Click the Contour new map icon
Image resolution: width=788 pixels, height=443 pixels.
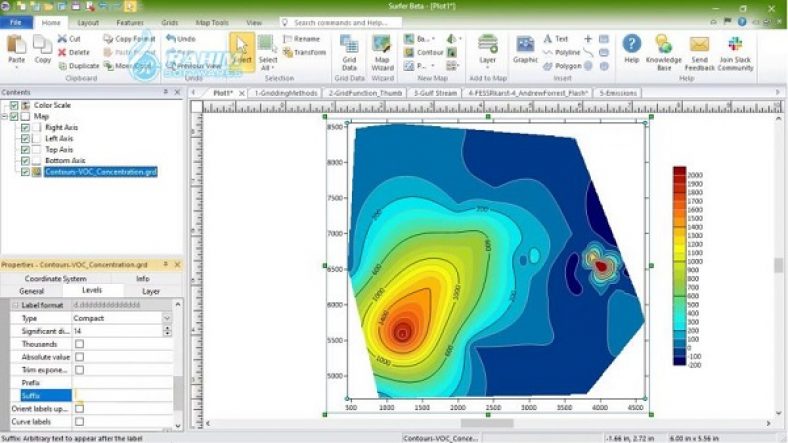coord(410,52)
